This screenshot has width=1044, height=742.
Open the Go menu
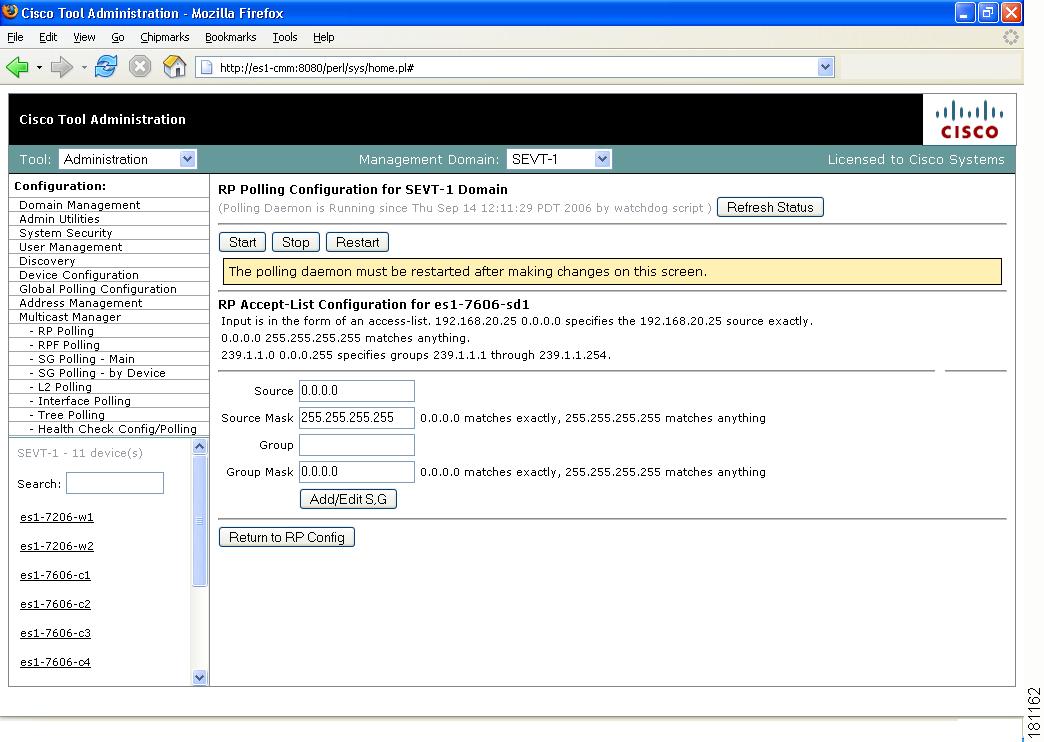[118, 37]
